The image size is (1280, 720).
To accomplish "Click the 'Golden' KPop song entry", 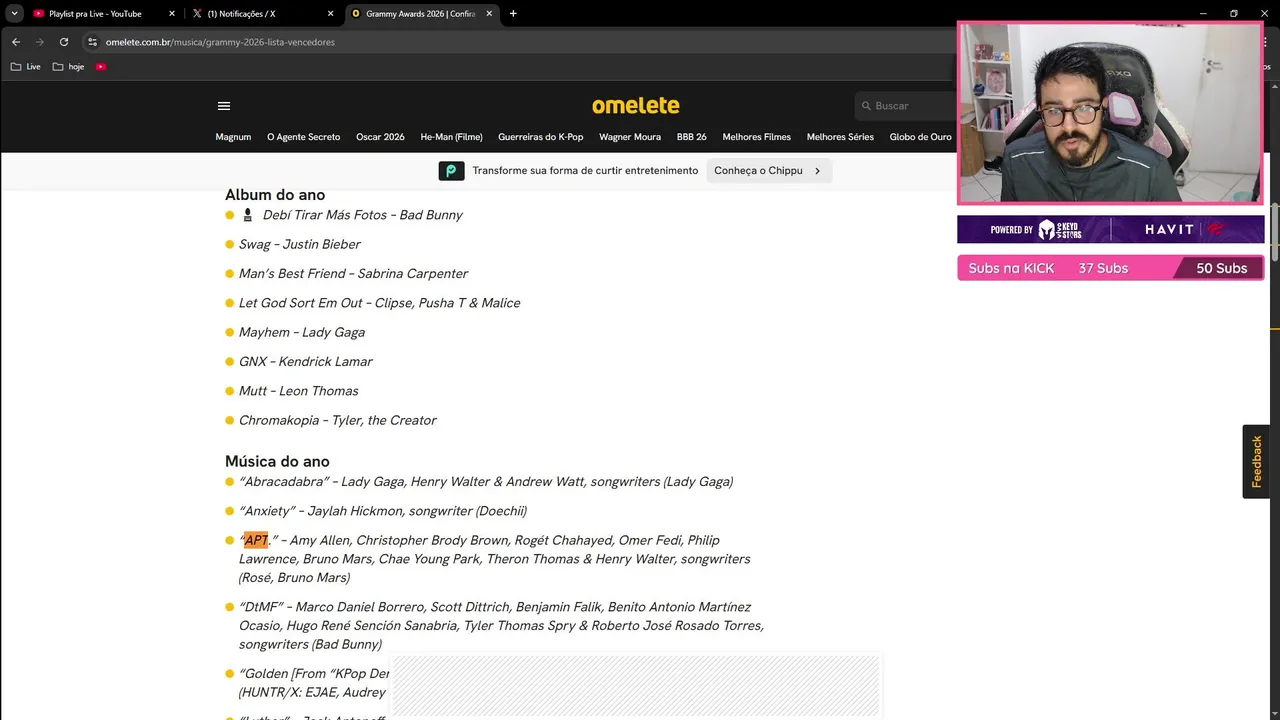I will (313, 683).
